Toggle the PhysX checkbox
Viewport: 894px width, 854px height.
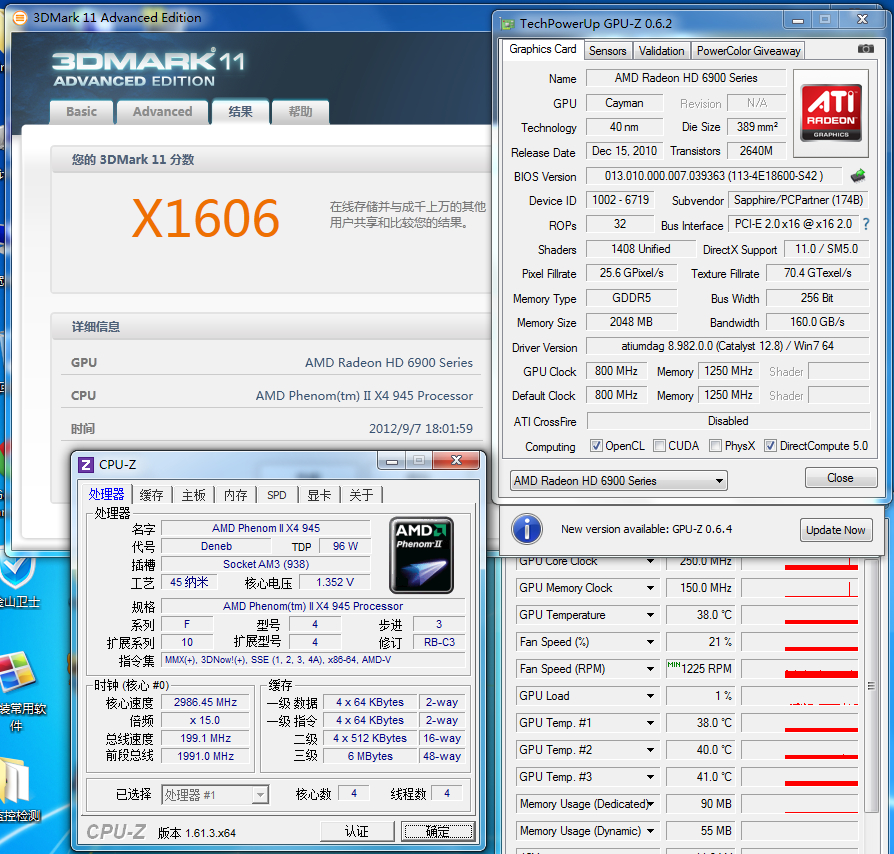coord(715,446)
